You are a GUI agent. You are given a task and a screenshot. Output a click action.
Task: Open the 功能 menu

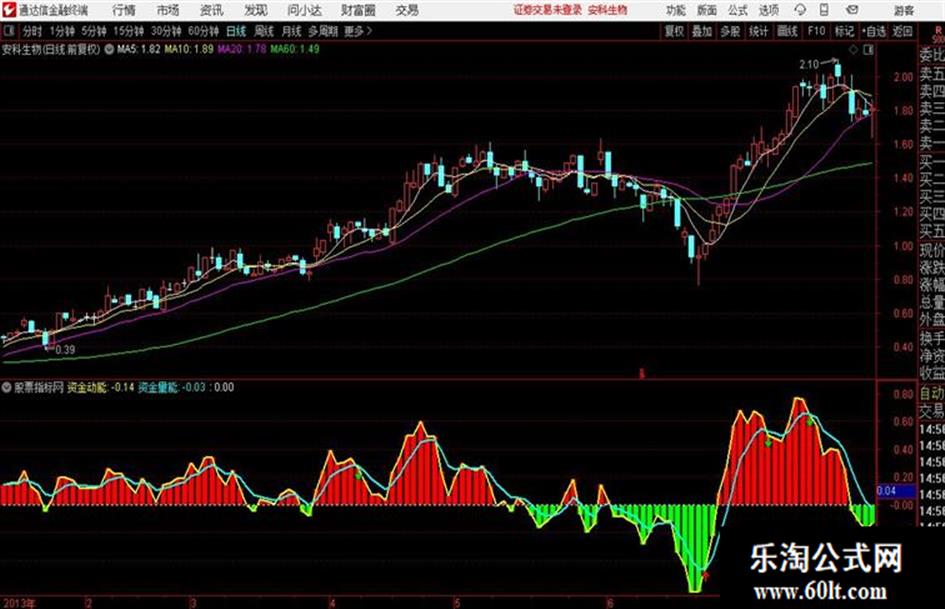(676, 10)
